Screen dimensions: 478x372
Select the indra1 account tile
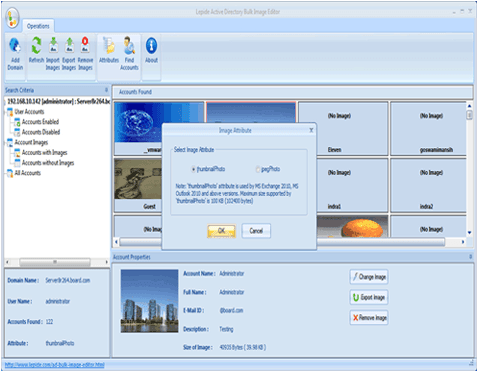coord(352,185)
